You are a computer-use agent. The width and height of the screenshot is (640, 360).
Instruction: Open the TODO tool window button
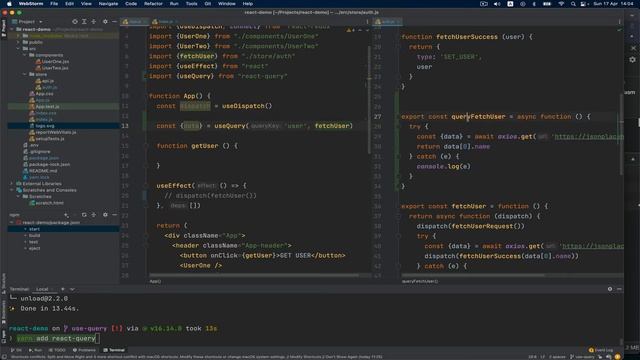[x=57, y=350]
